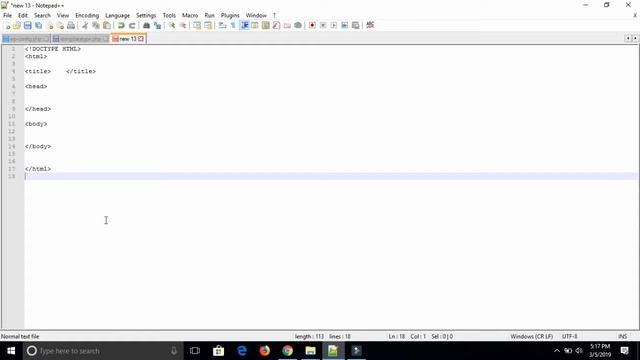Undo the last edit with the Undo arrow
Image resolution: width=640 pixels, height=360 pixels.
[x=121, y=25]
